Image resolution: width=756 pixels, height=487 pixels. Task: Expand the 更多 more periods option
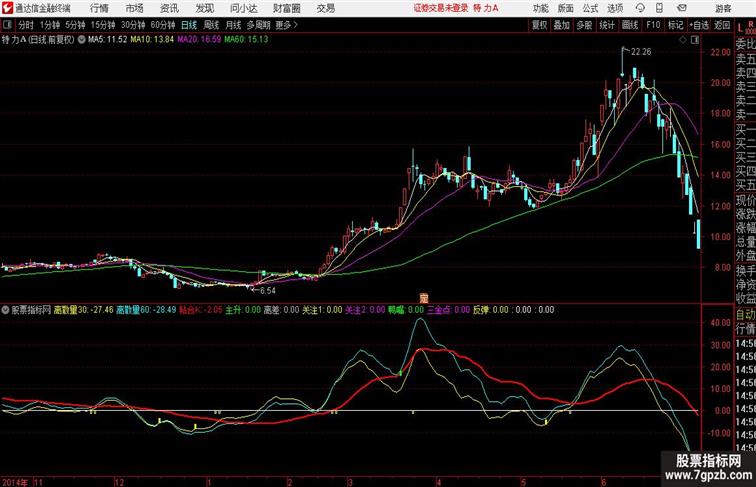286,25
